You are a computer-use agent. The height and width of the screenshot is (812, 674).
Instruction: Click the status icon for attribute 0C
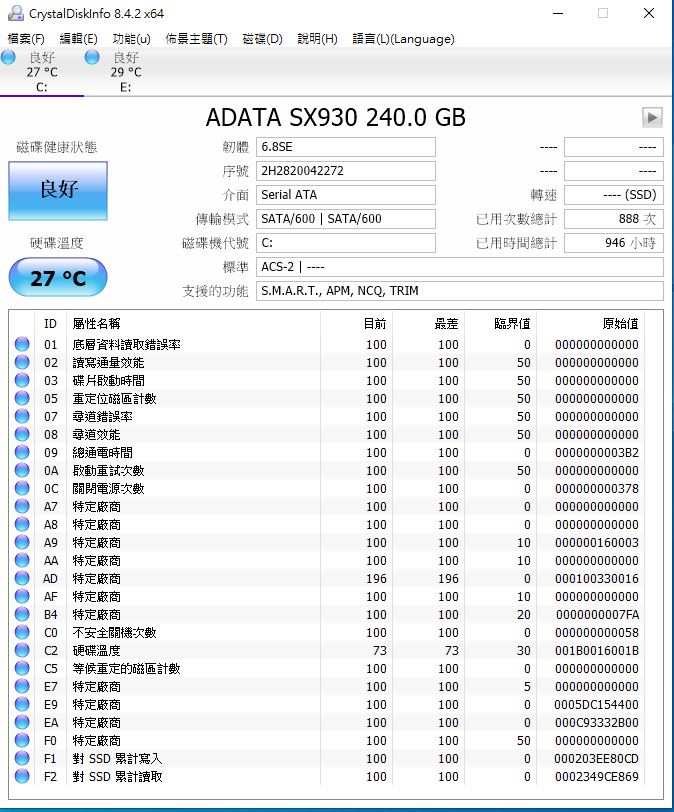click(x=22, y=488)
